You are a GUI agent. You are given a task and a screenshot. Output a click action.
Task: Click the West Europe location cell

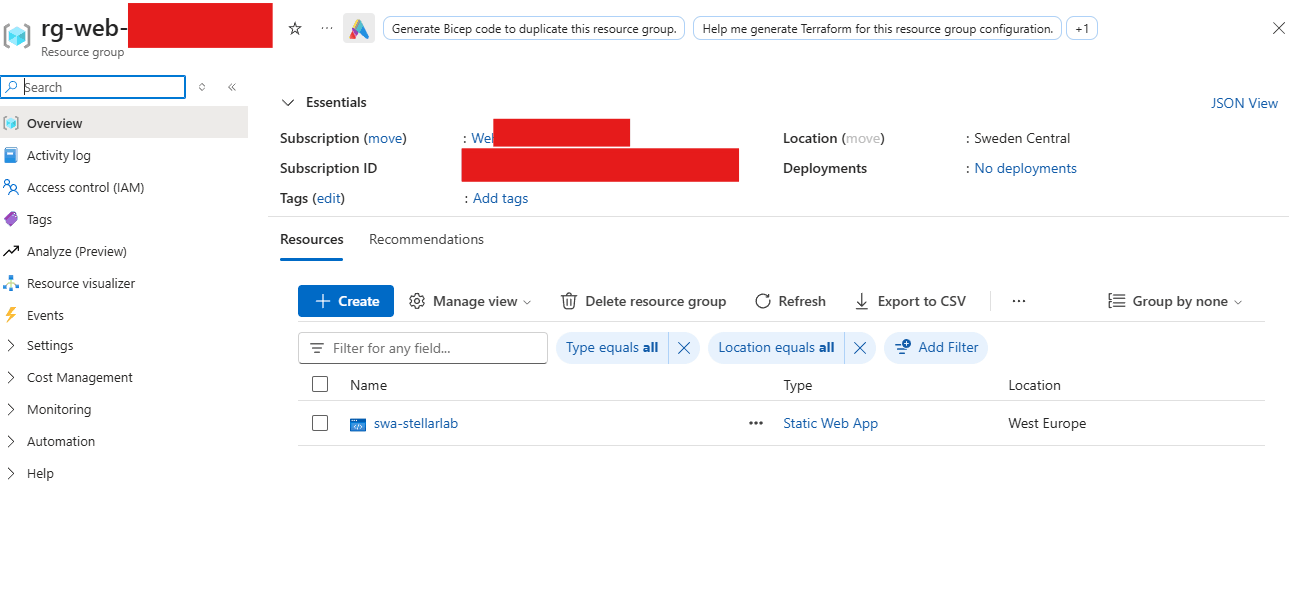[x=1047, y=423]
